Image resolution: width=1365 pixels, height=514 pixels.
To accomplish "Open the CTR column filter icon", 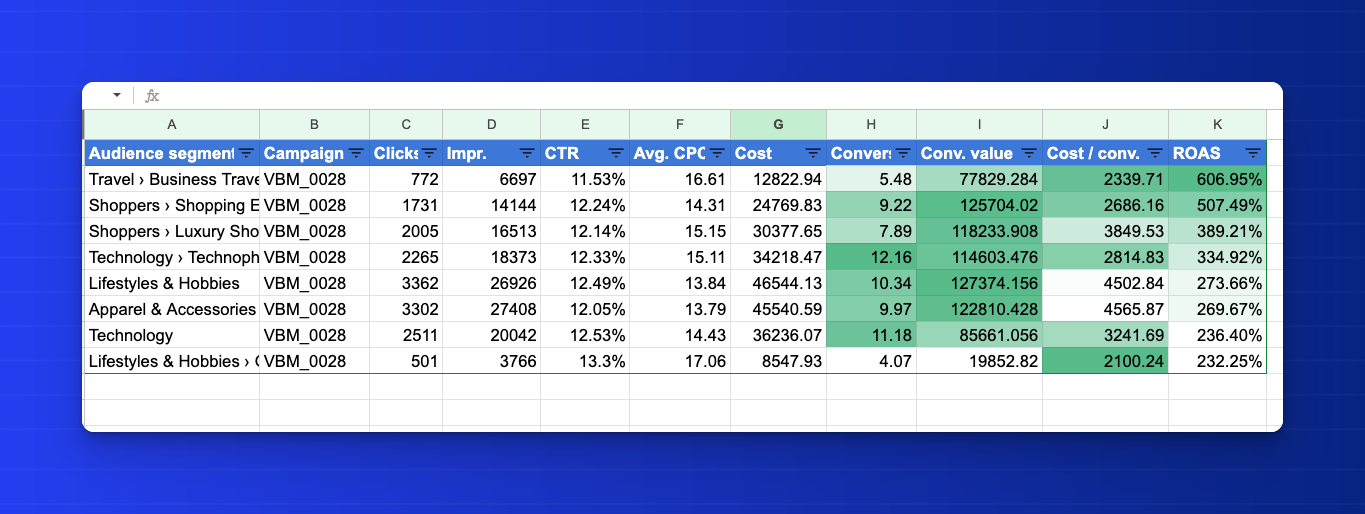I will [x=615, y=154].
